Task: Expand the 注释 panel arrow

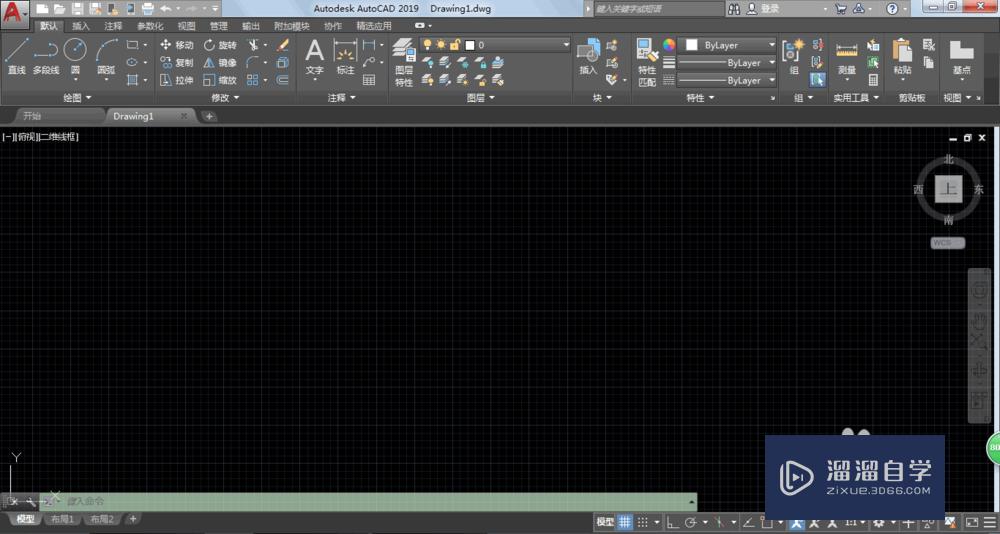Action: 353,98
